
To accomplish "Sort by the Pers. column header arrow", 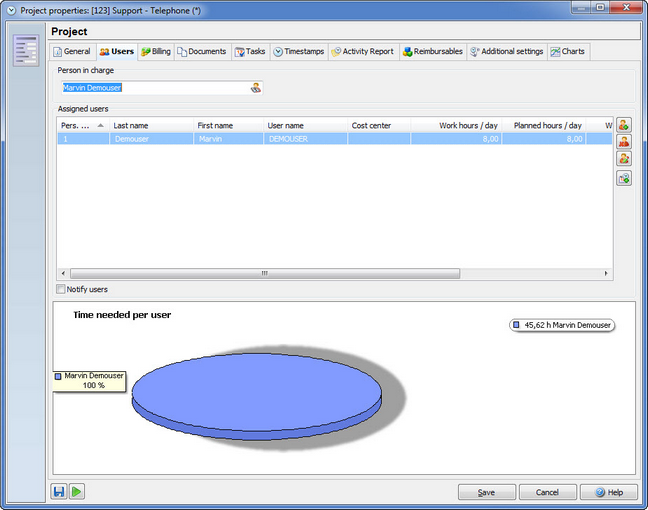I will click(x=100, y=125).
